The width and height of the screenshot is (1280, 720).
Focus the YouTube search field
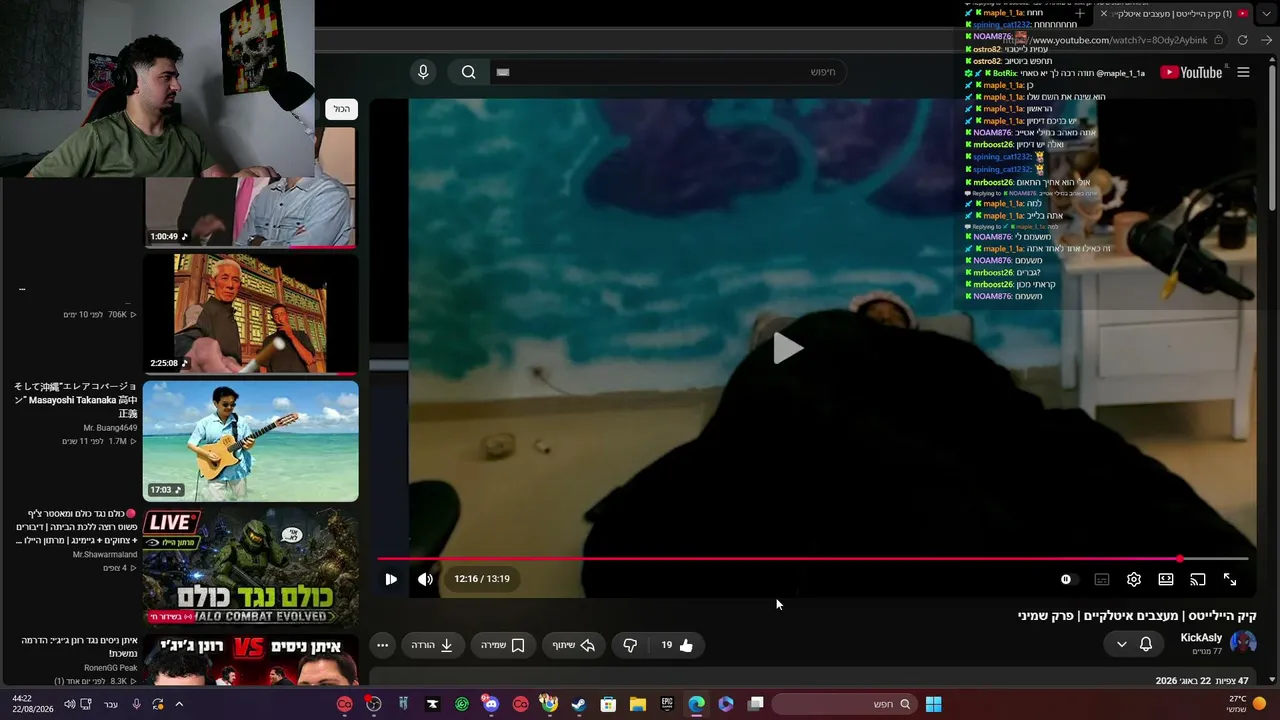668,72
